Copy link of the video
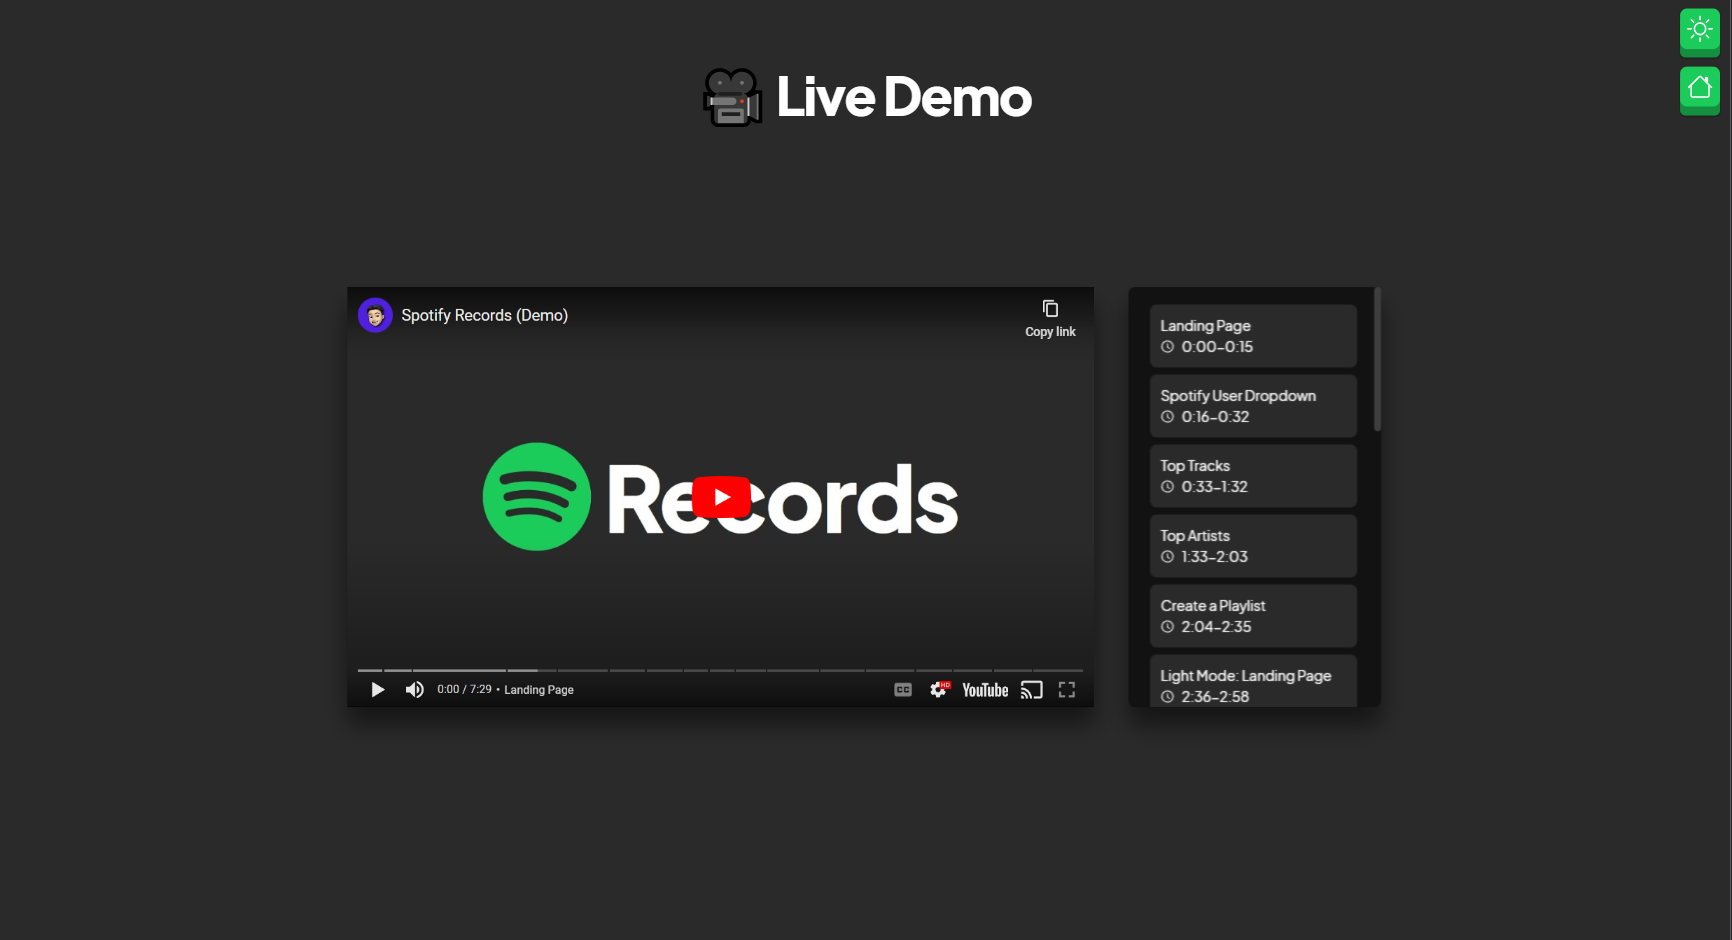Image resolution: width=1732 pixels, height=940 pixels. [1050, 319]
